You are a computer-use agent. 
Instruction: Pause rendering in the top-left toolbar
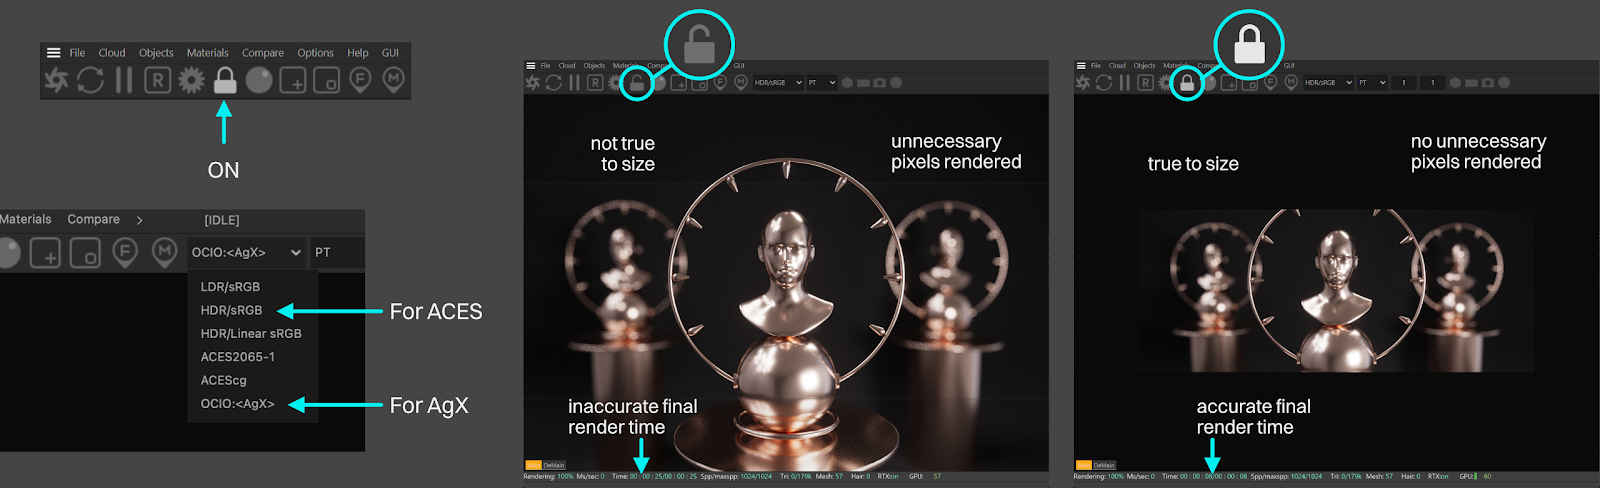pyautogui.click(x=124, y=80)
